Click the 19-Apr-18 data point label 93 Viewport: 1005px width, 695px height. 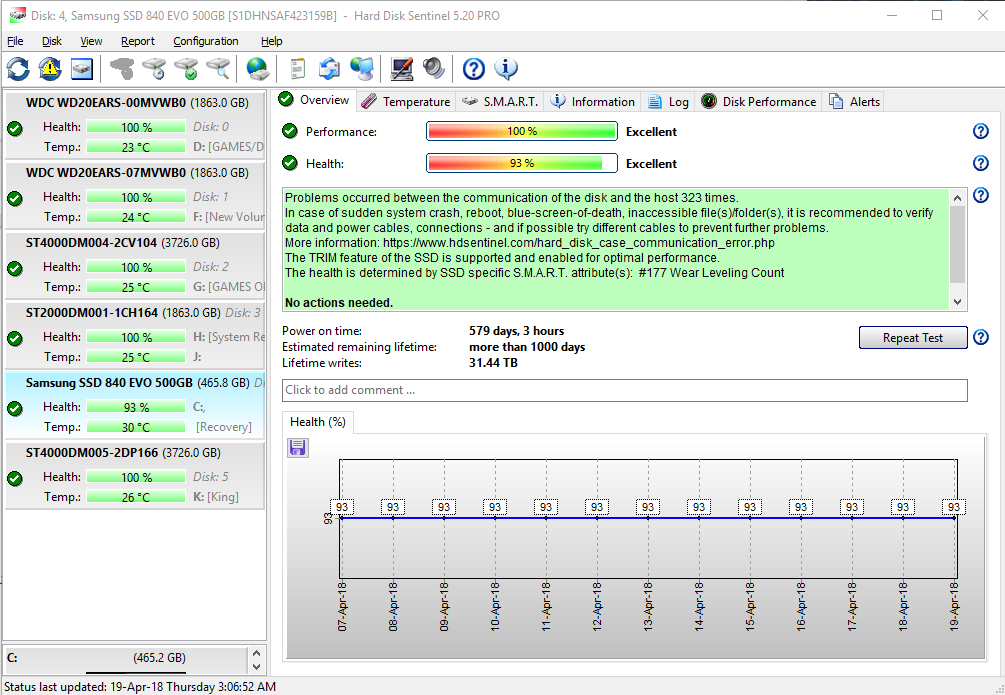[x=954, y=507]
